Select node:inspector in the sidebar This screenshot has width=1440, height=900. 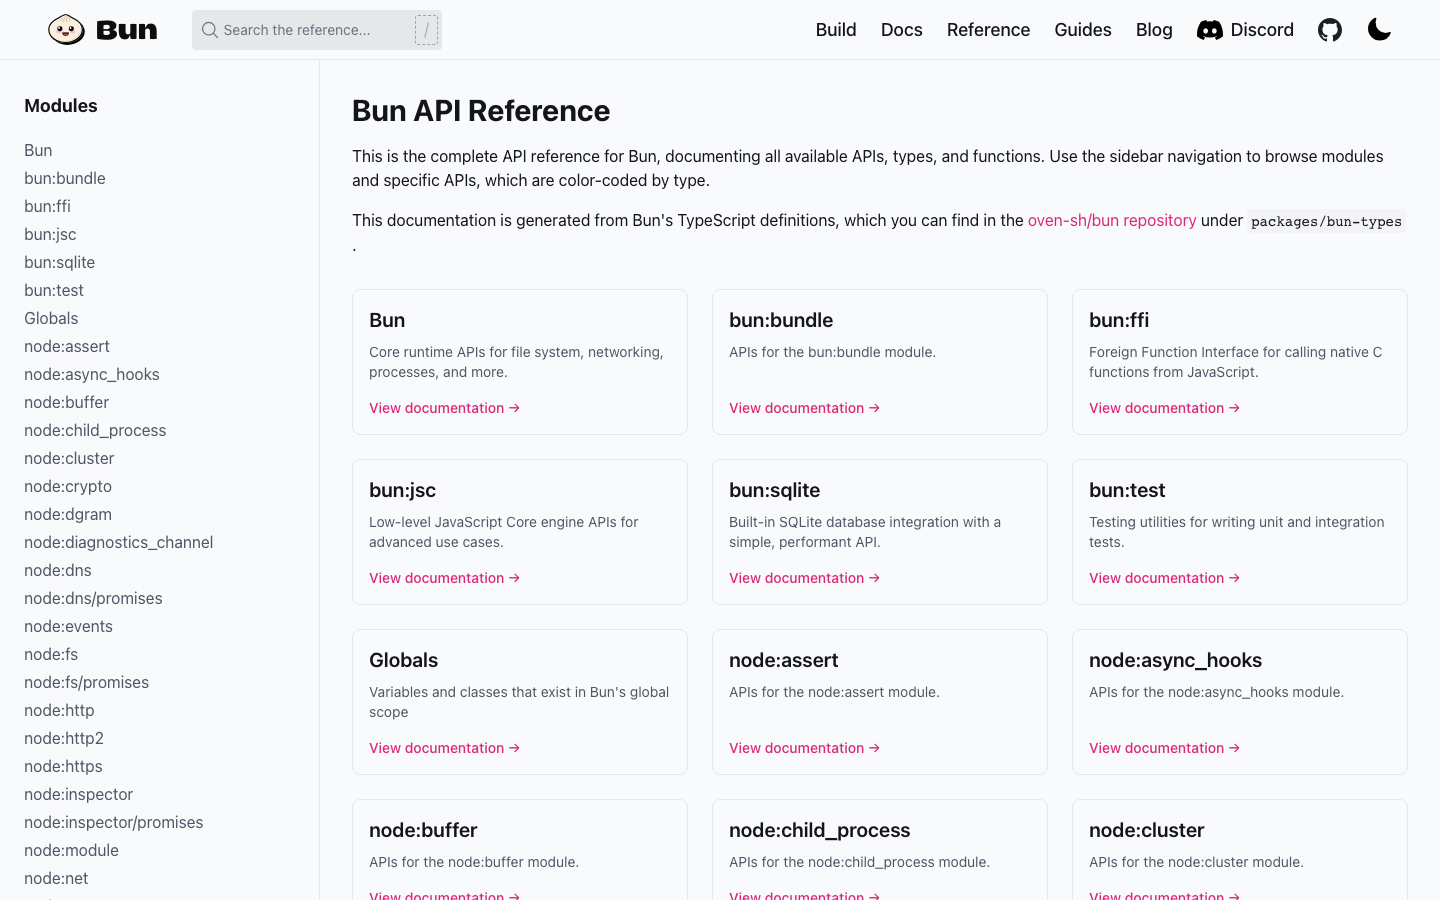[x=78, y=794]
